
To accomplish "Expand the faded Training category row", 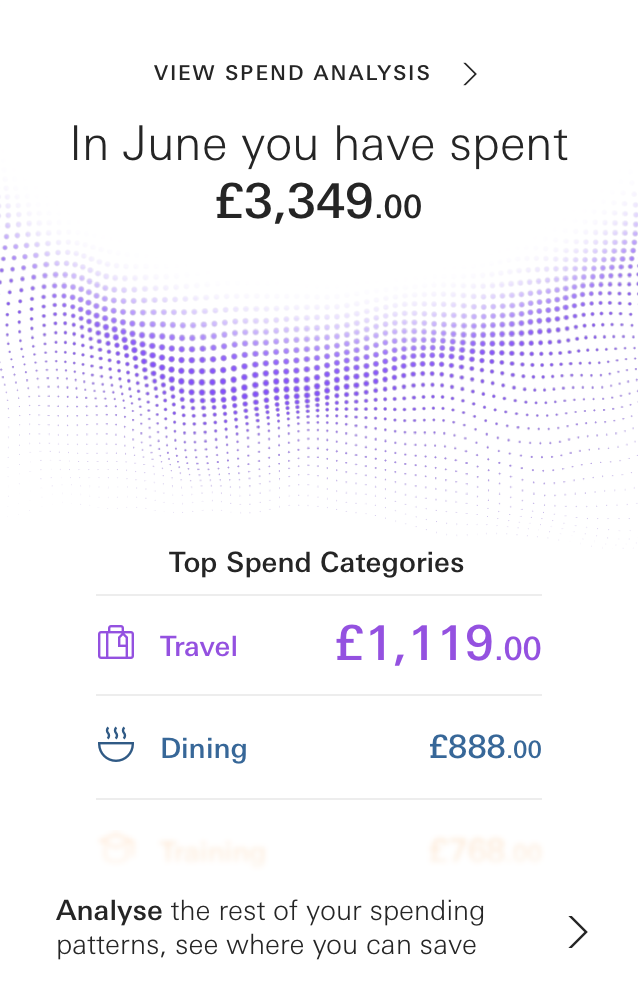I will click(319, 850).
